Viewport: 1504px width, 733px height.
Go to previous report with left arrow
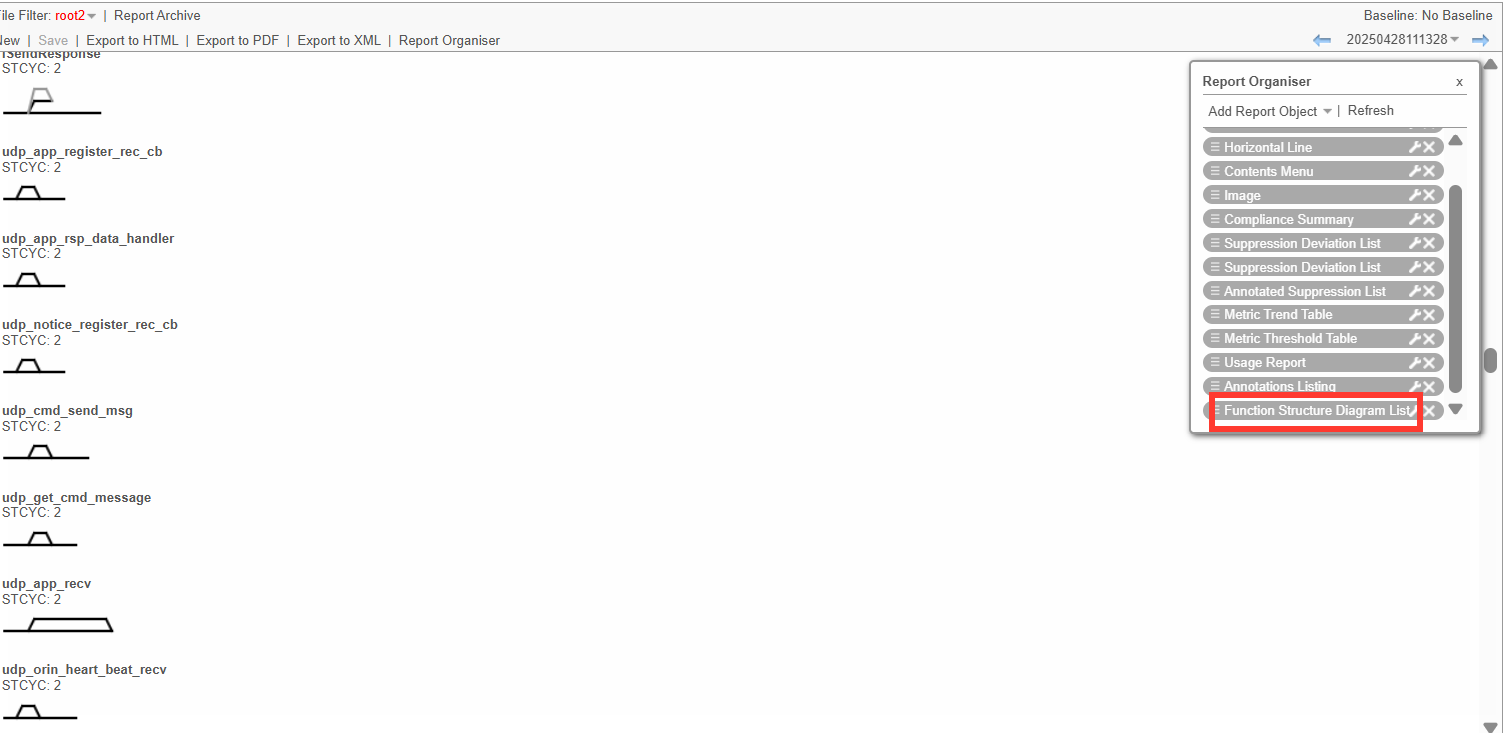(1322, 40)
